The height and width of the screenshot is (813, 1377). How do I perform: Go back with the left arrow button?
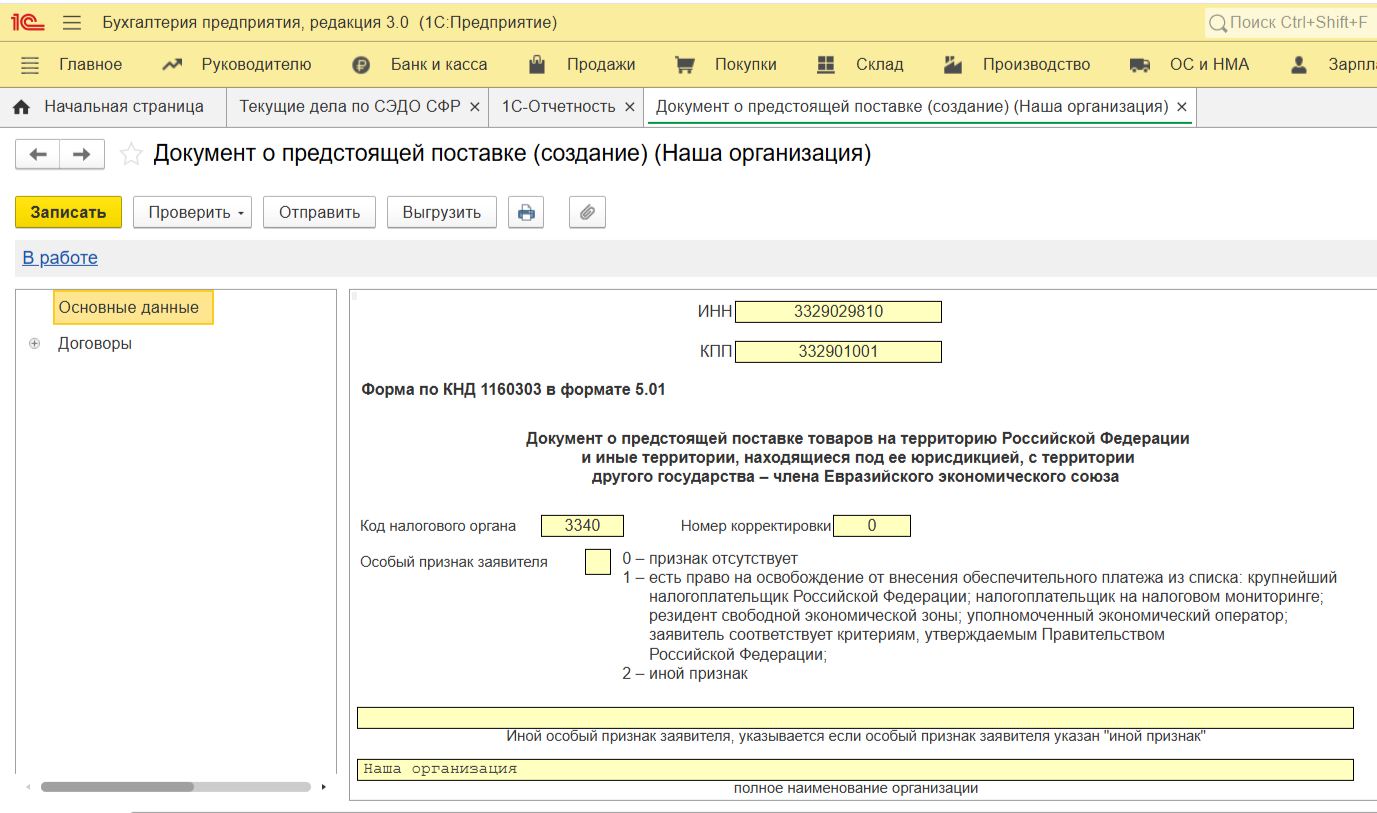coord(38,154)
